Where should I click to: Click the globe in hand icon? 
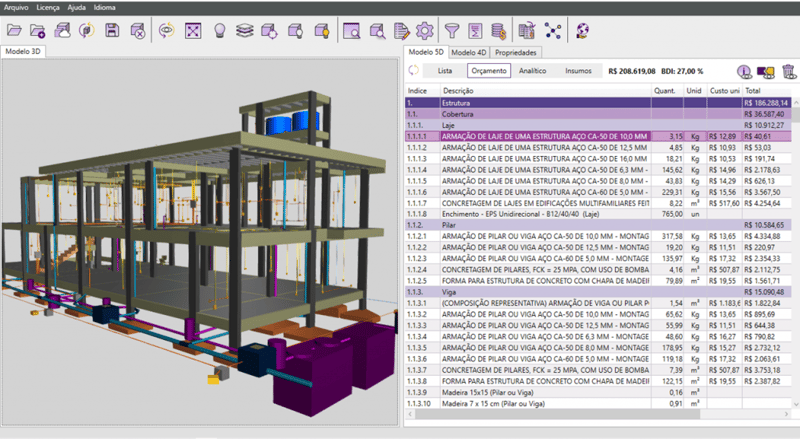582,31
